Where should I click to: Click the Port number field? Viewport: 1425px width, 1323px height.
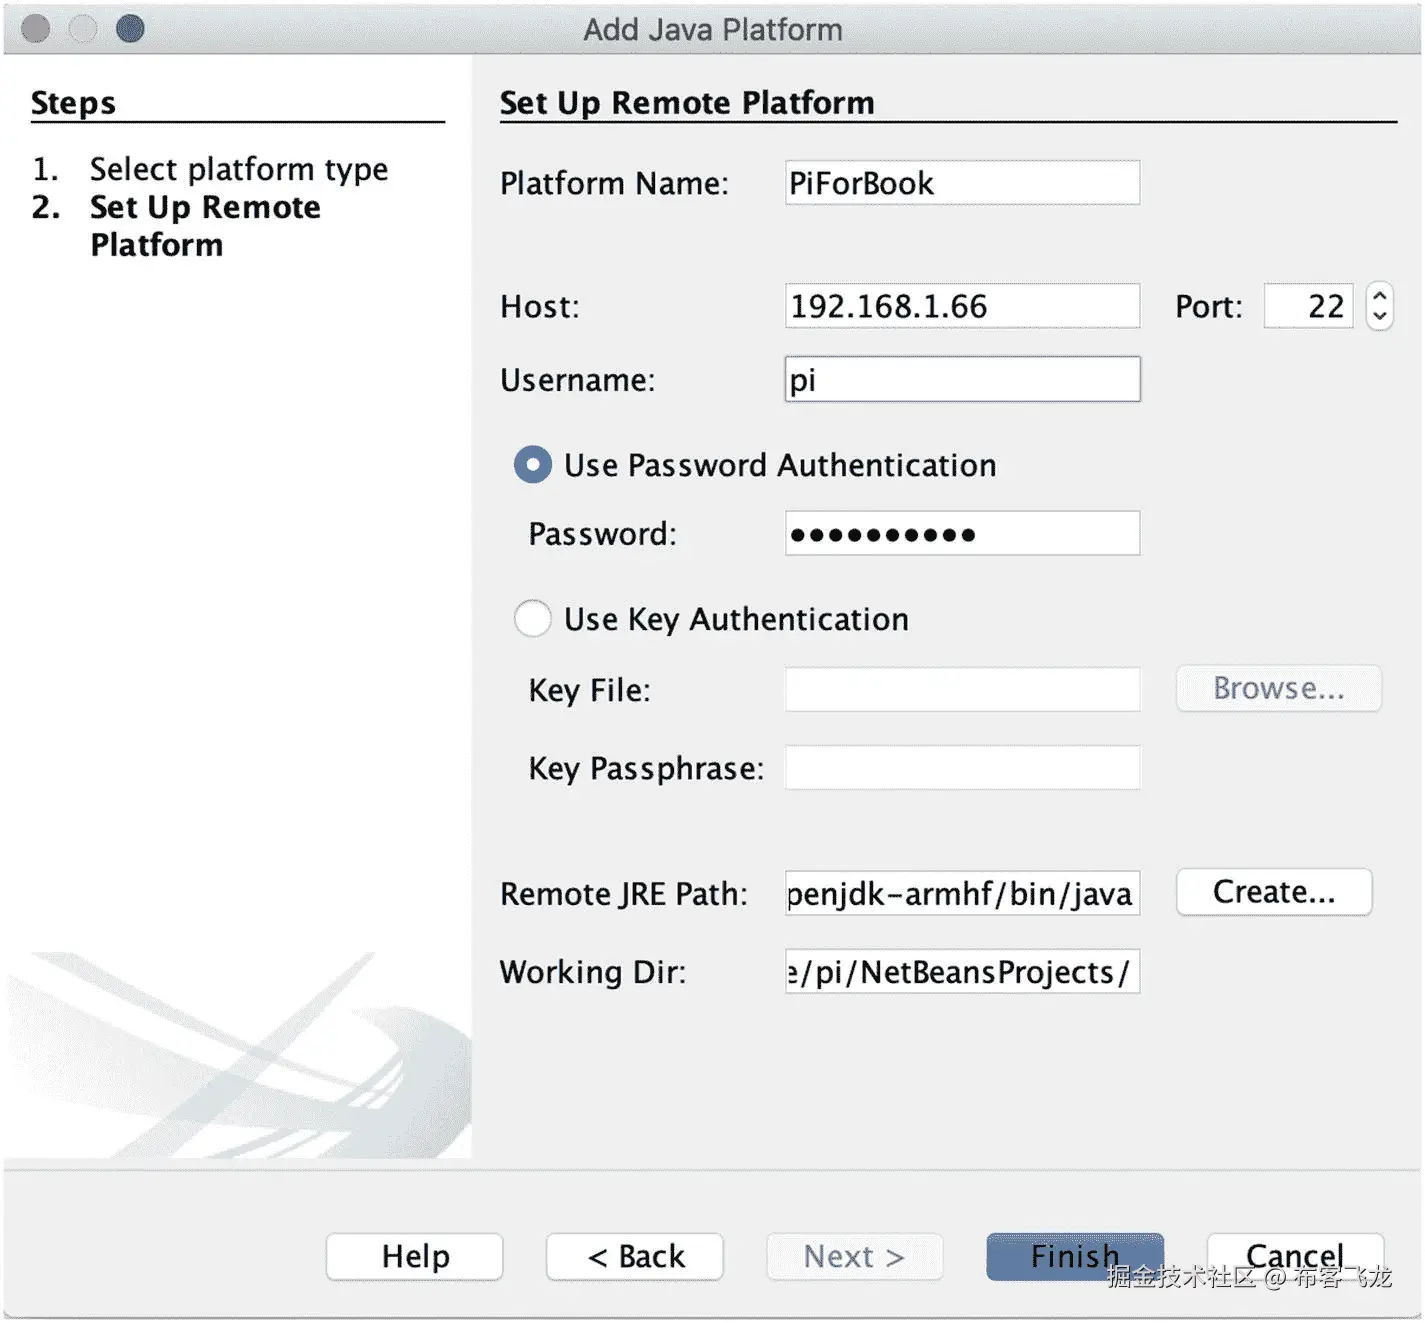point(1308,306)
